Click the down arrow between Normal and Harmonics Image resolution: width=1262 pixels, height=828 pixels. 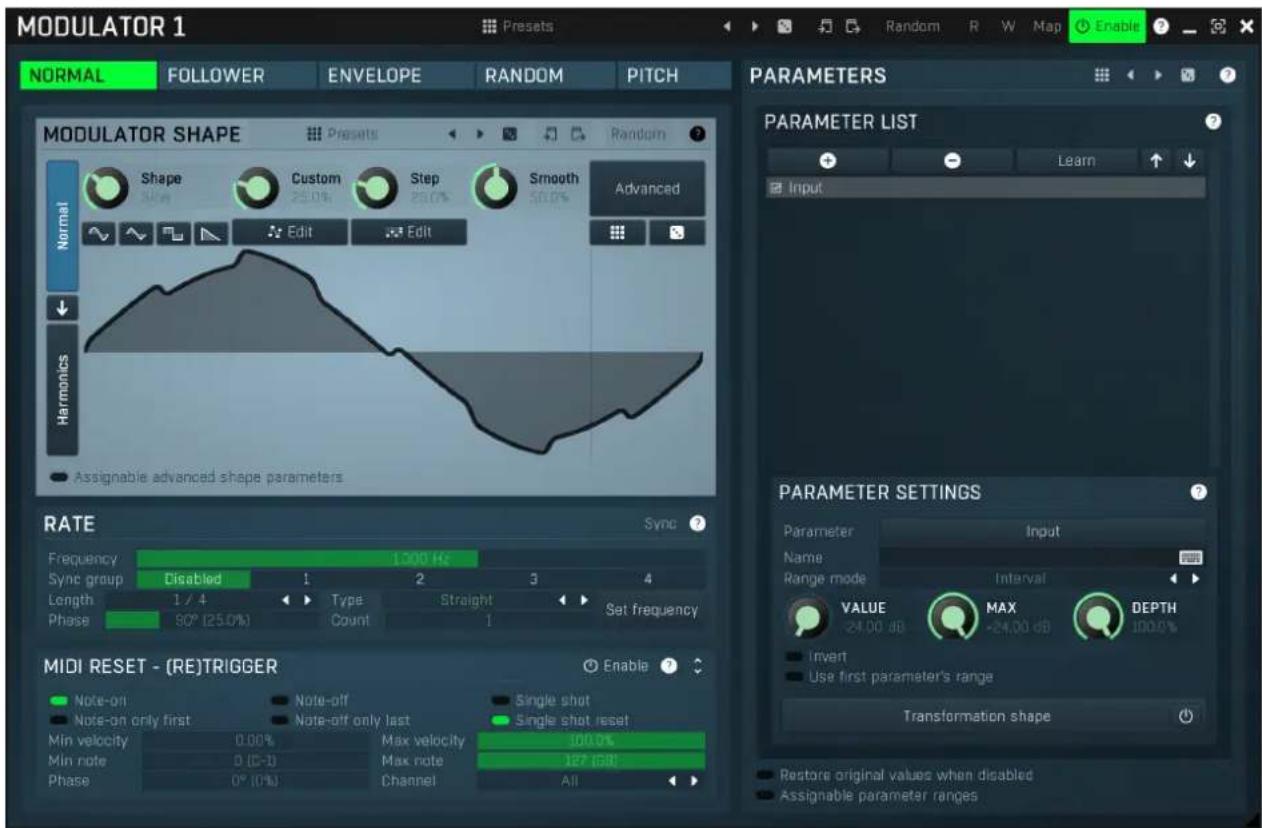(x=62, y=308)
